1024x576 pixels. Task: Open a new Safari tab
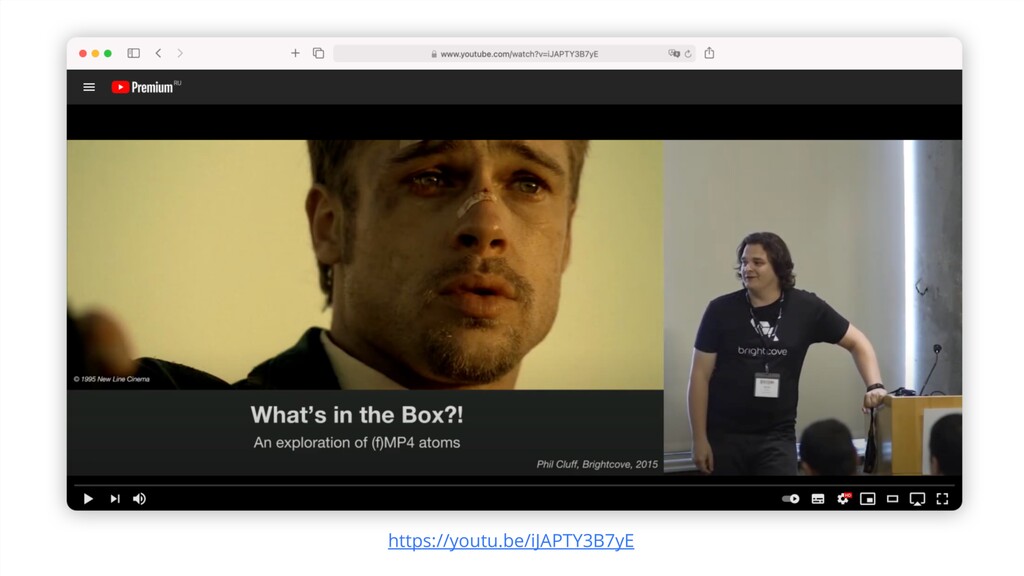[x=295, y=53]
